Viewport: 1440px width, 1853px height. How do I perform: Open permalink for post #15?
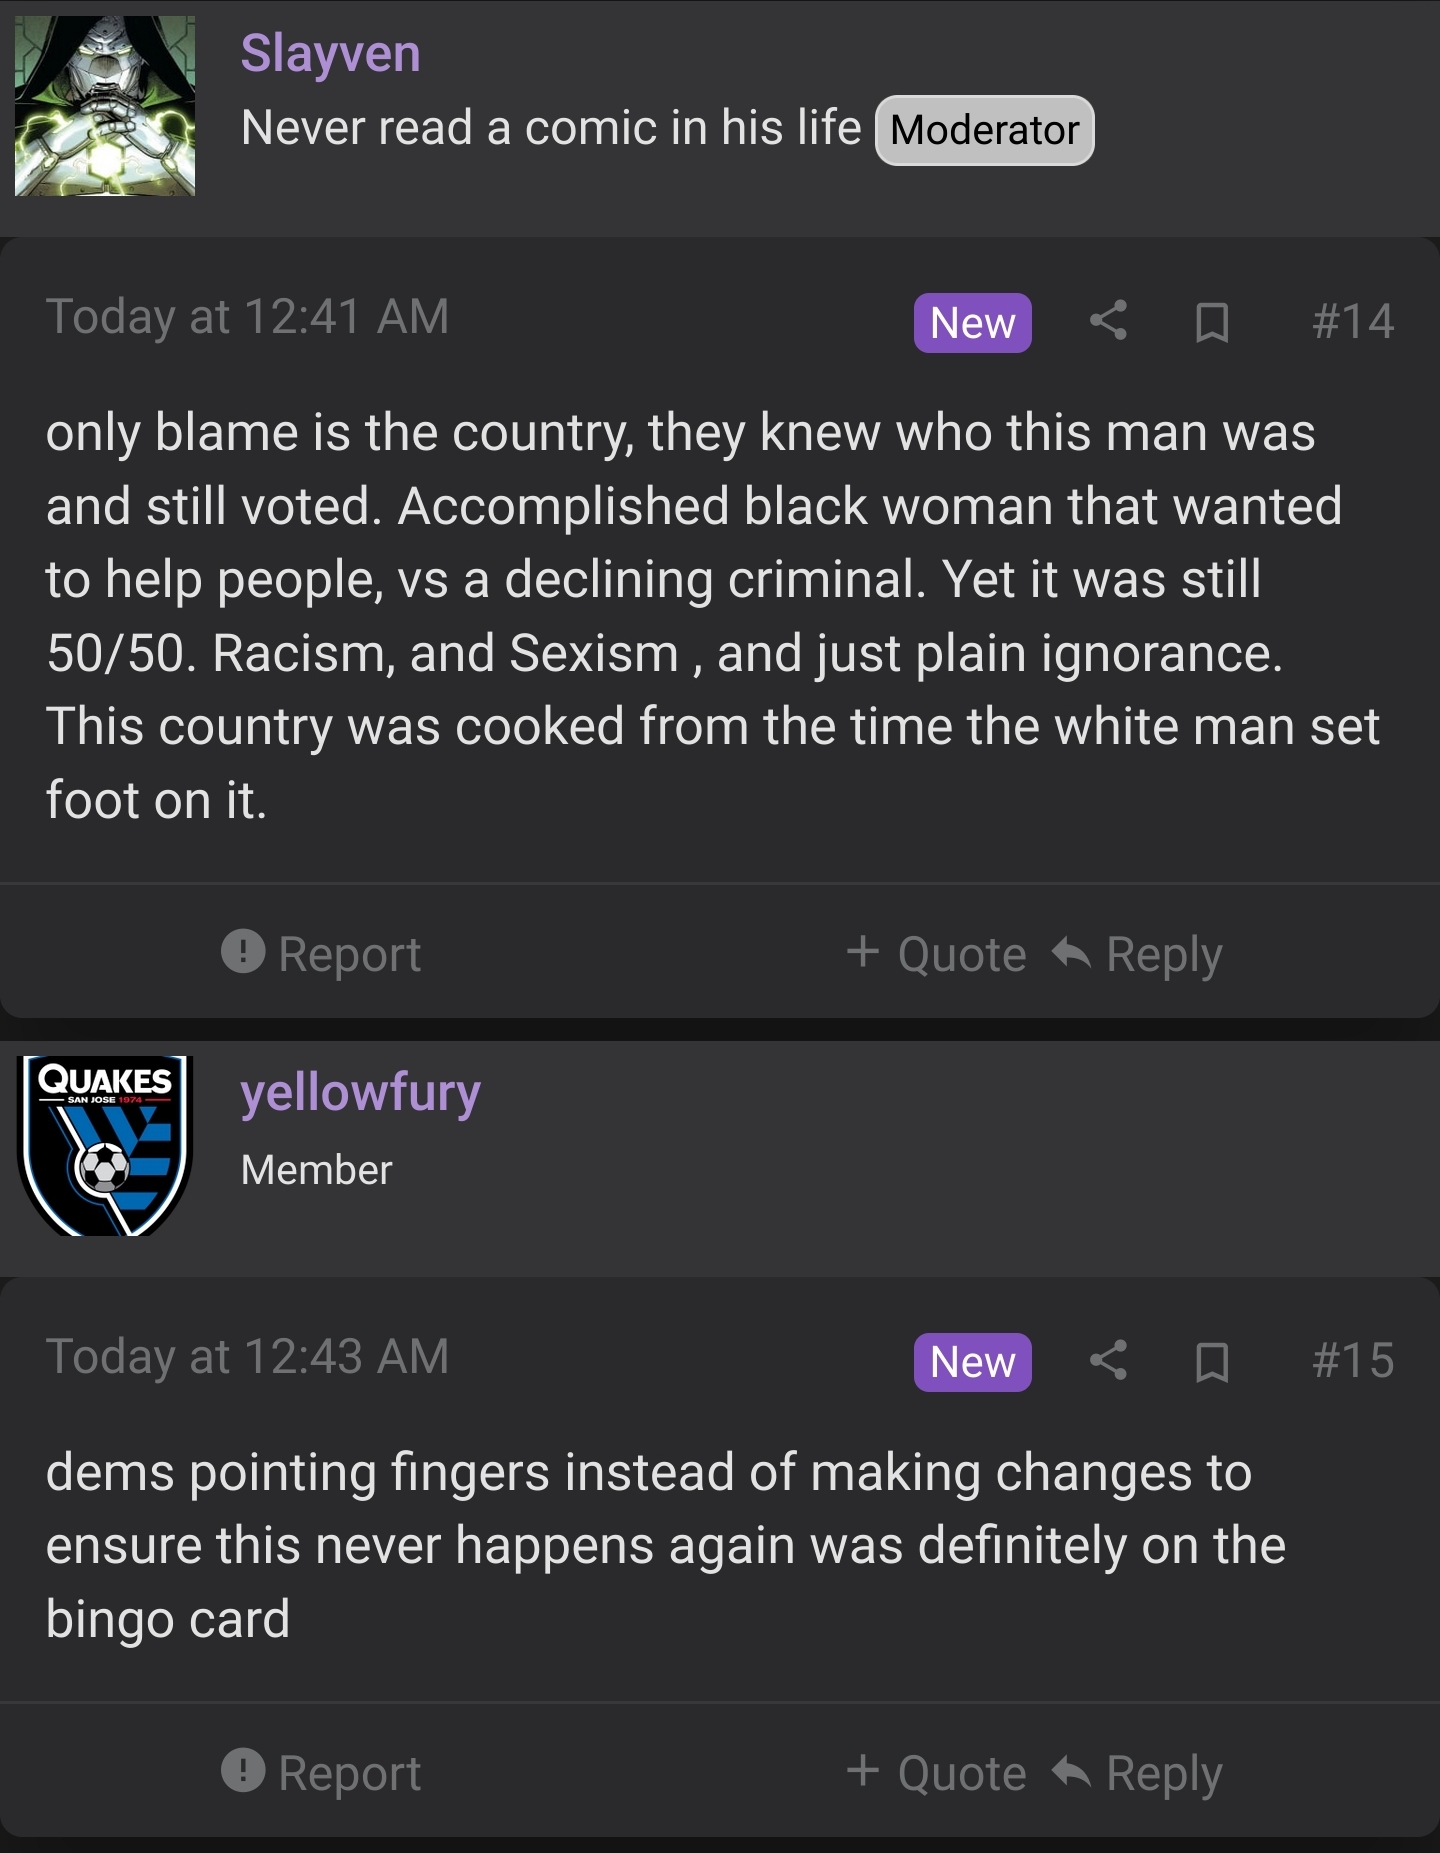[1353, 1361]
